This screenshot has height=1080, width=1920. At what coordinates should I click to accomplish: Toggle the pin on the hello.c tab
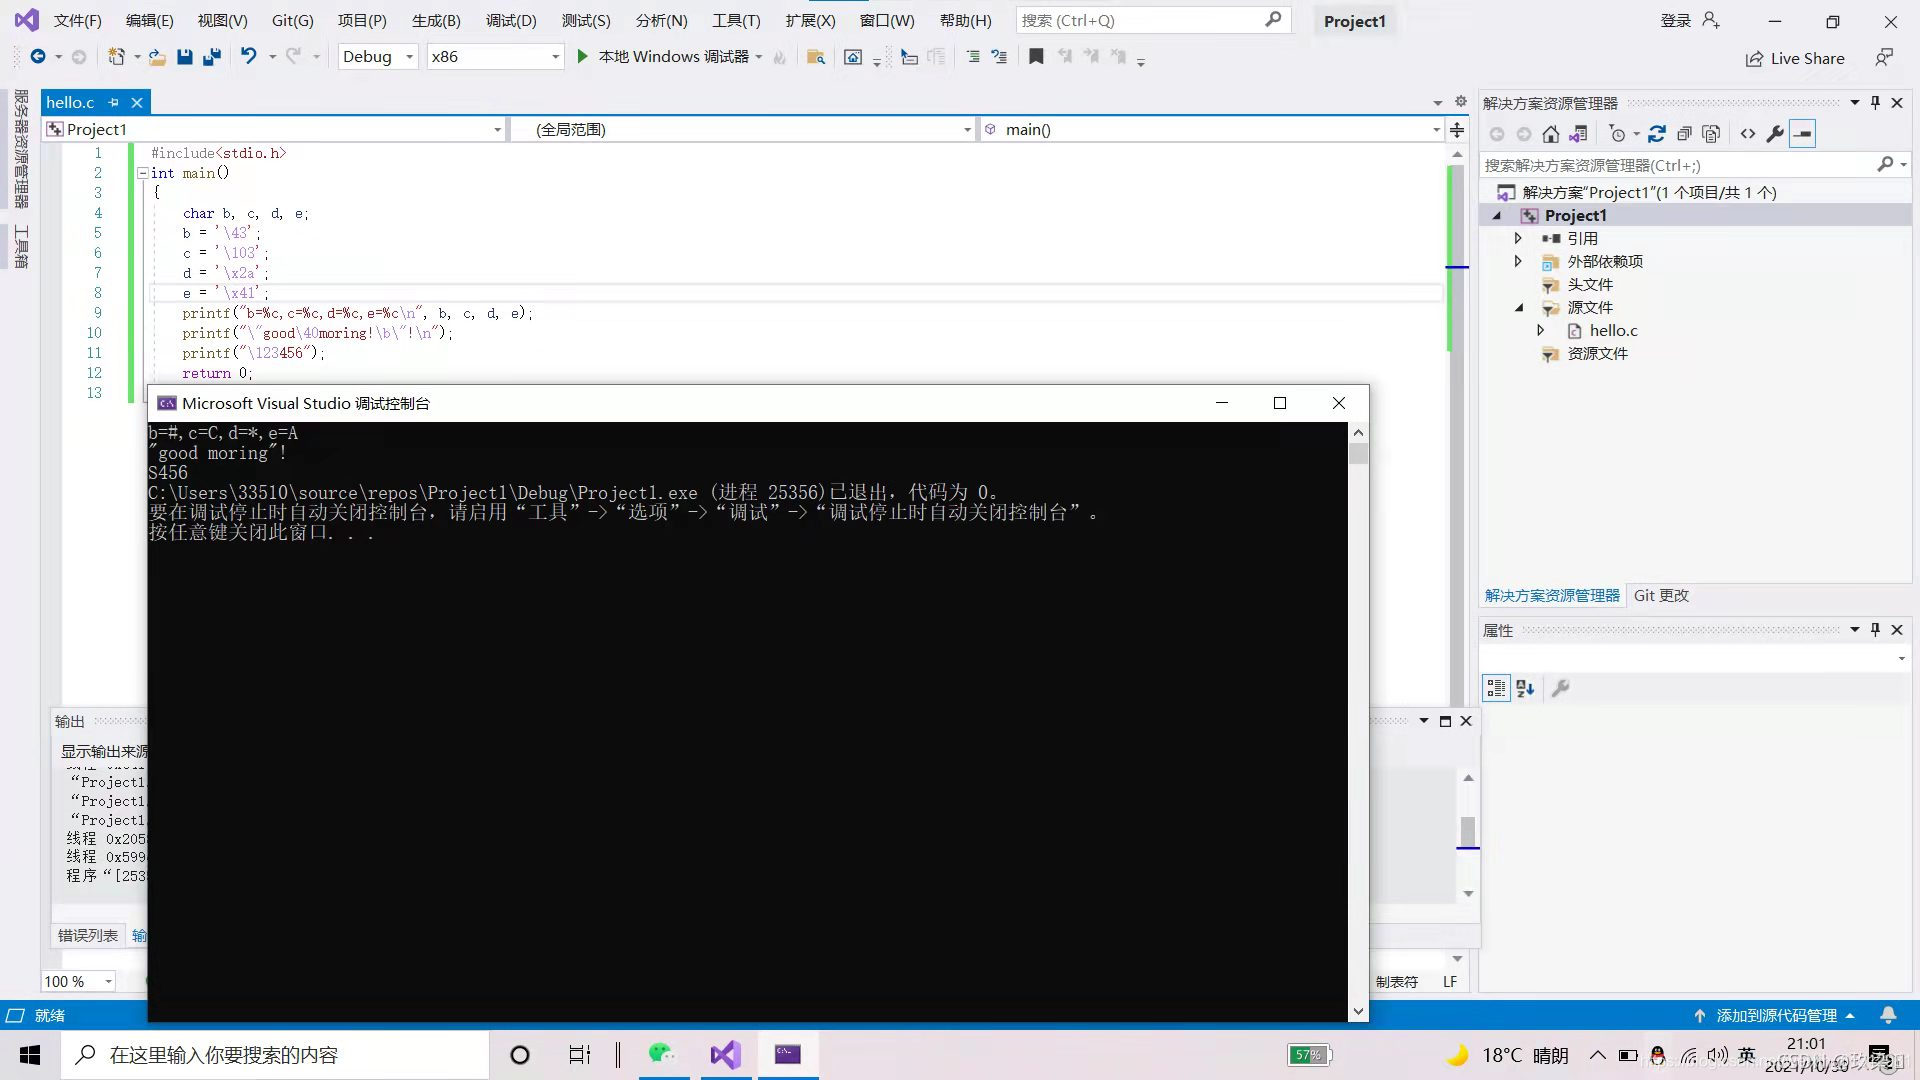(x=113, y=102)
